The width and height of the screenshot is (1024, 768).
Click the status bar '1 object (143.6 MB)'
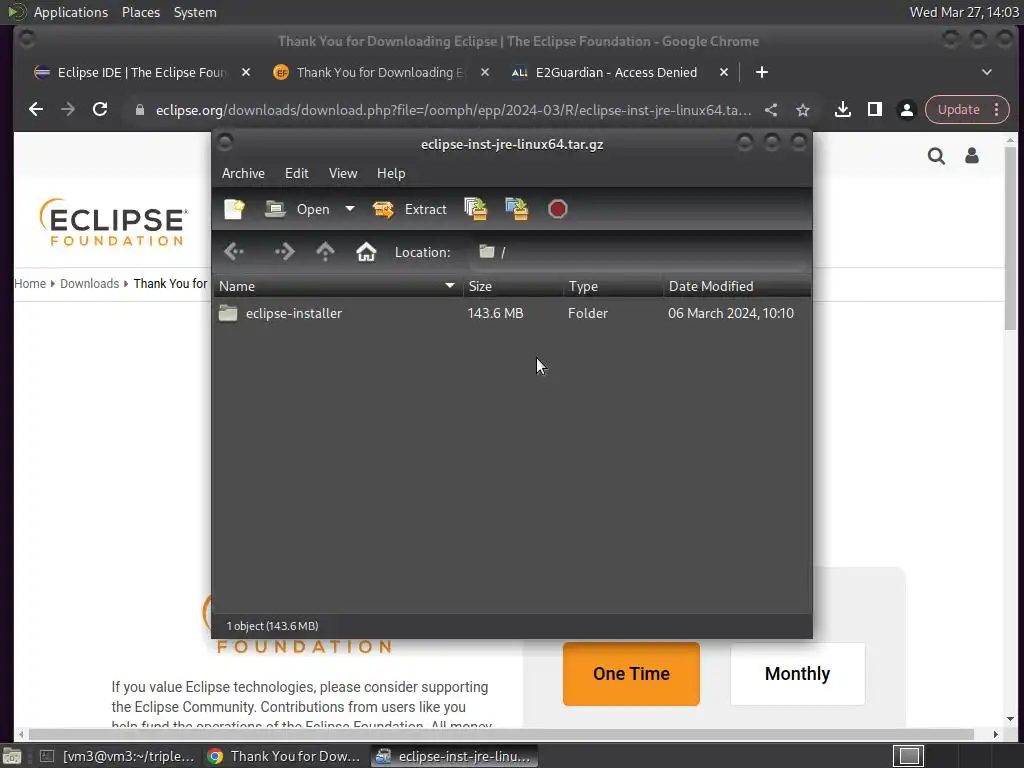(272, 626)
